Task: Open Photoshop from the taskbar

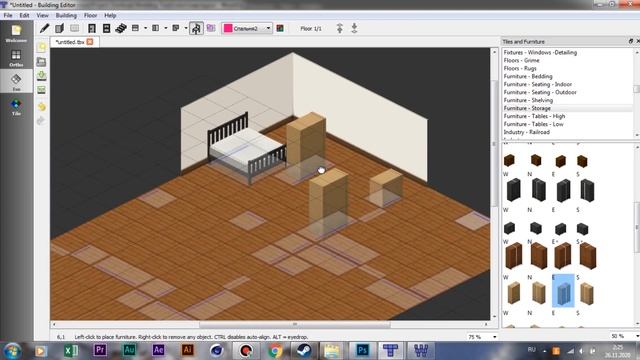Action: [362, 351]
